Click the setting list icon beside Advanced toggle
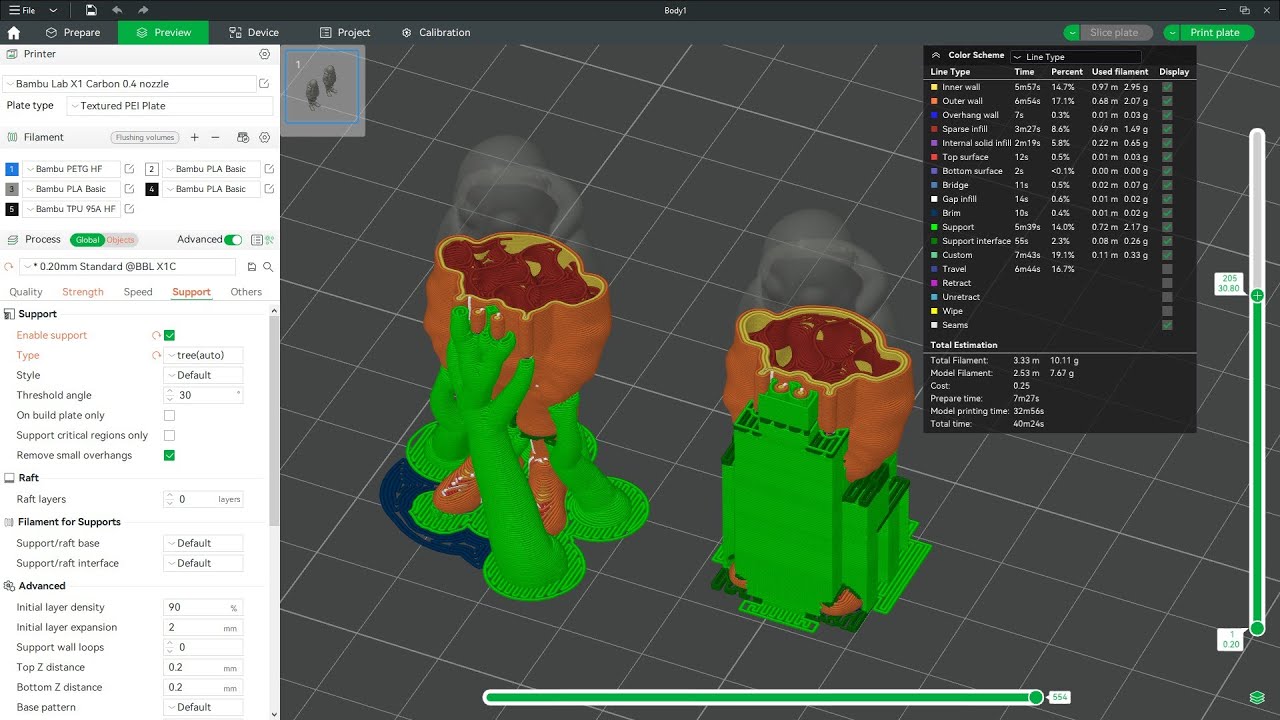Image resolution: width=1280 pixels, height=720 pixels. pyautogui.click(x=257, y=240)
